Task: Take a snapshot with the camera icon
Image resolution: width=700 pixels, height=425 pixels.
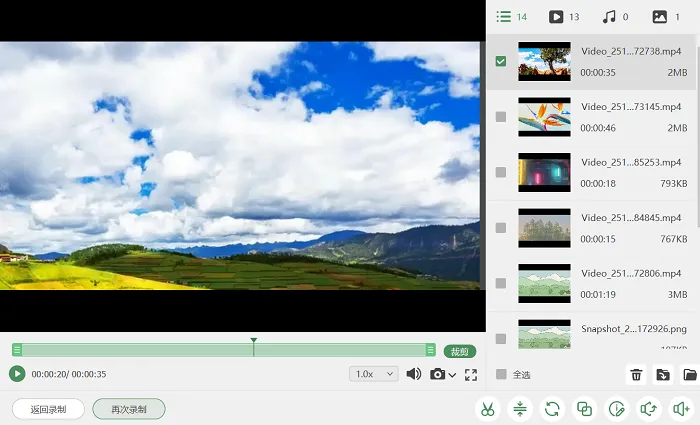Action: click(438, 374)
